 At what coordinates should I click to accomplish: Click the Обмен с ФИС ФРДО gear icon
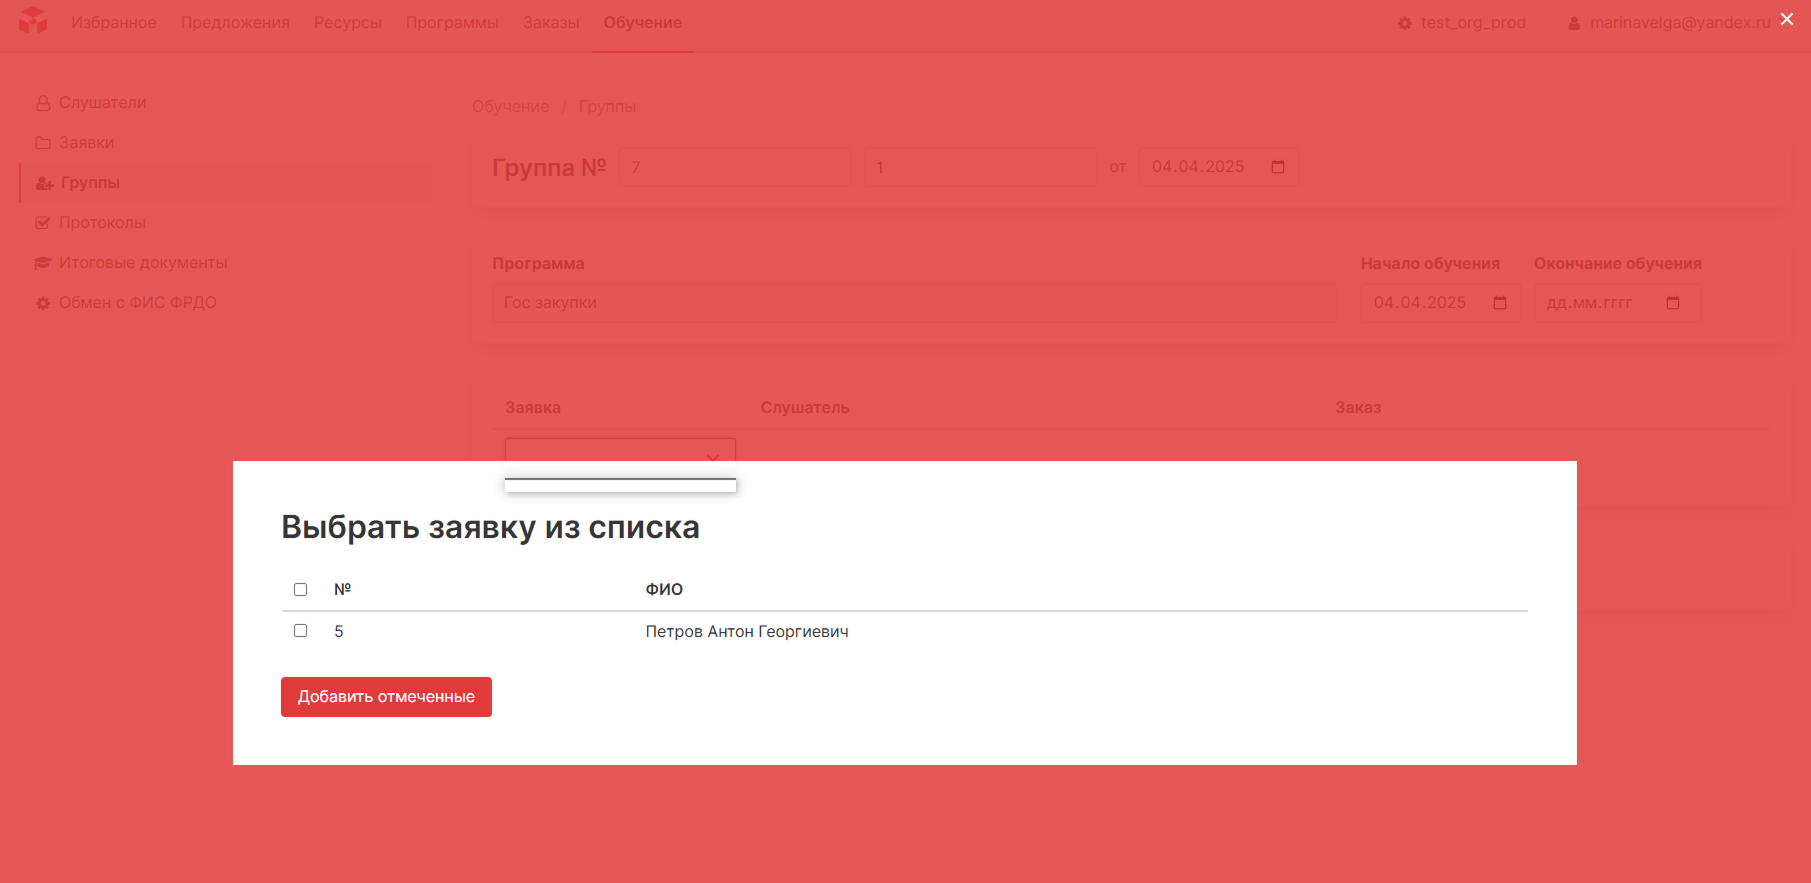43,303
